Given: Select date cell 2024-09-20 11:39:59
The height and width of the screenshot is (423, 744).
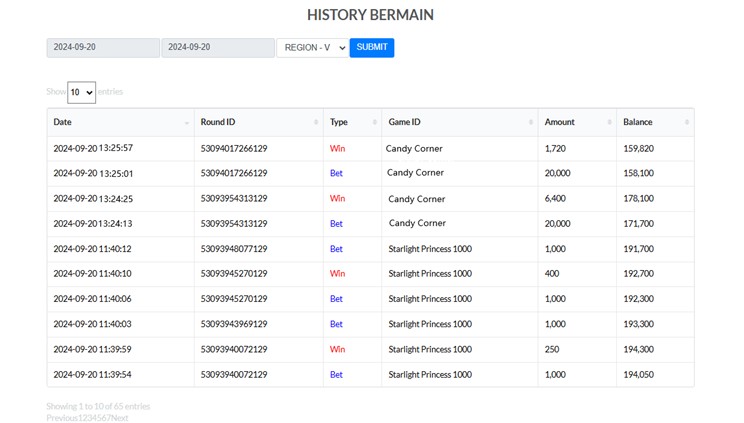Looking at the screenshot, I should pyautogui.click(x=93, y=349).
